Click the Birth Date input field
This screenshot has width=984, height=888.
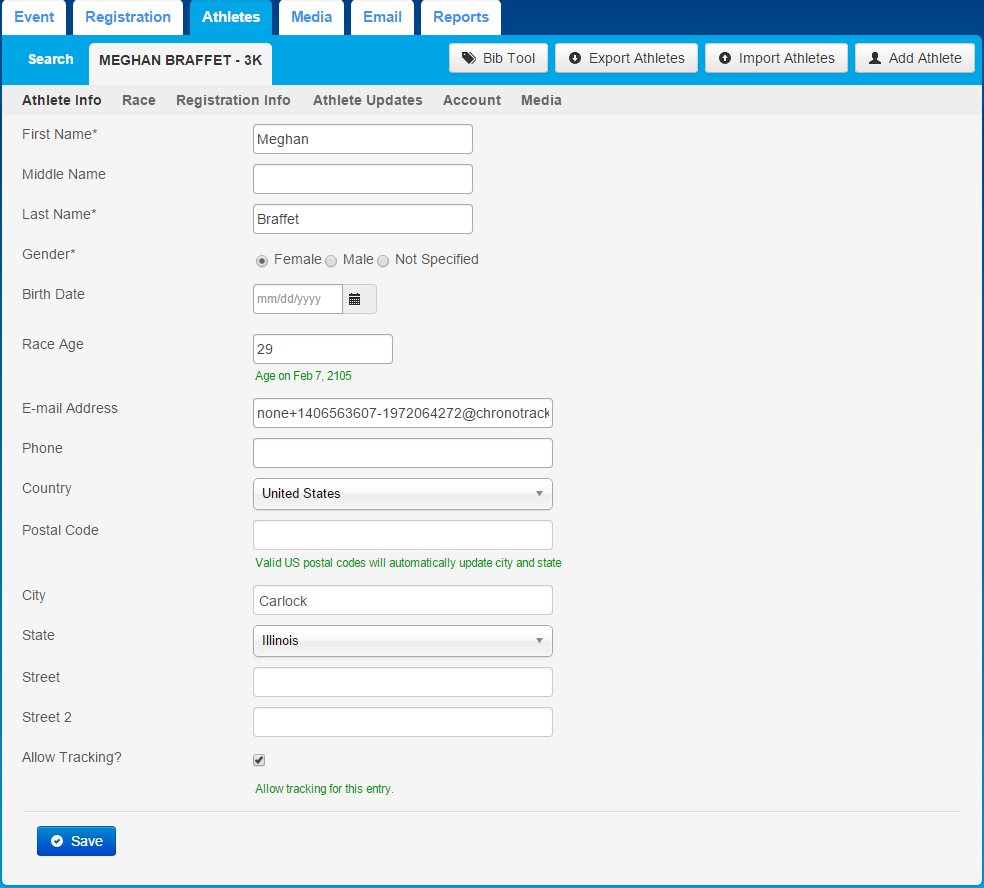(x=297, y=299)
